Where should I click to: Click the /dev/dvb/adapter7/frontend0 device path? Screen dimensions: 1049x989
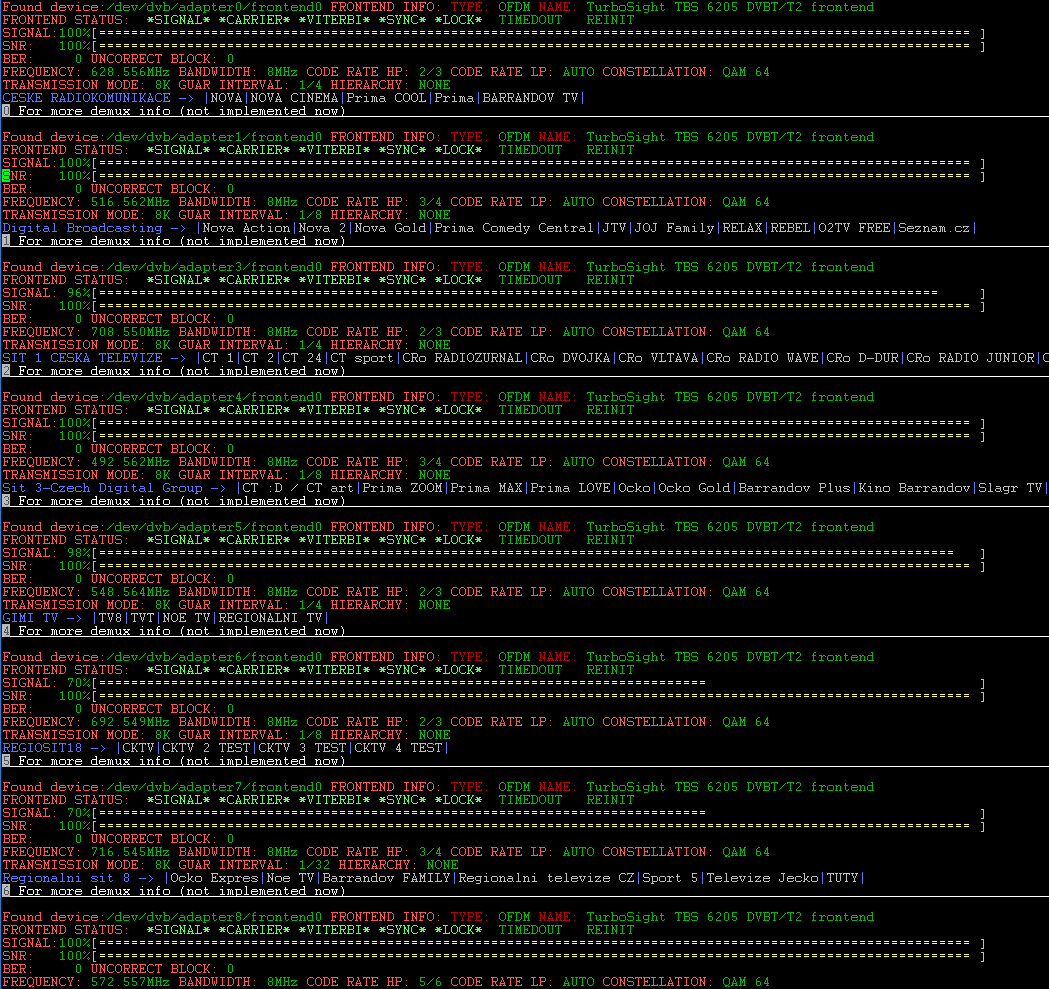(214, 787)
